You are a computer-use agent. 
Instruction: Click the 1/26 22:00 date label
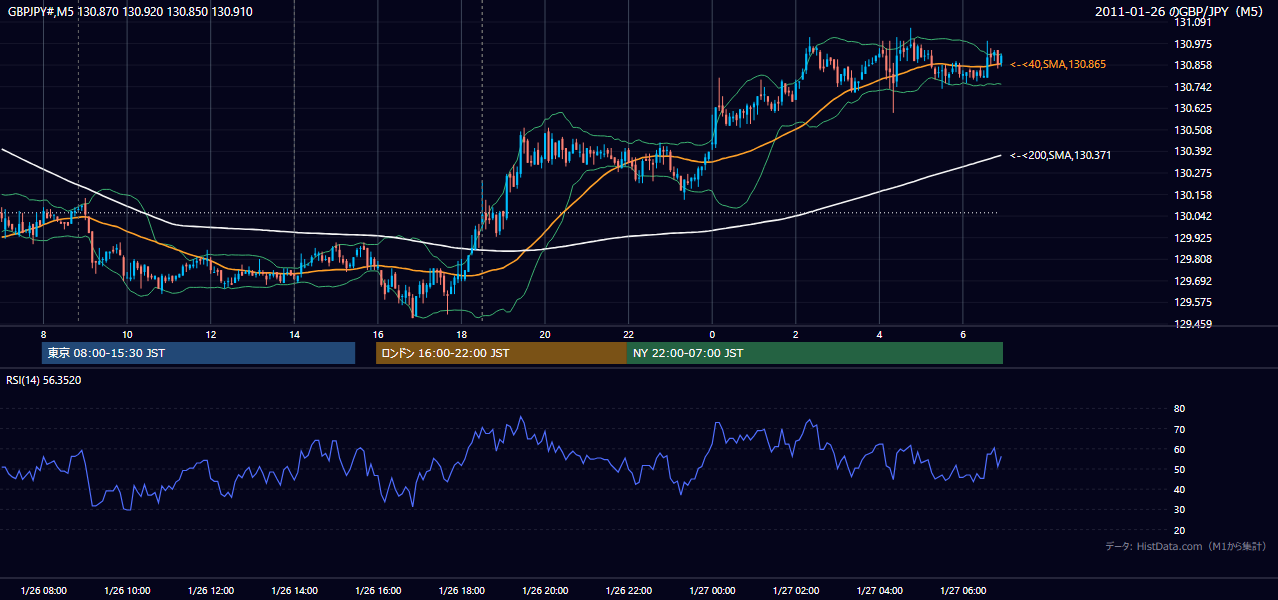coord(628,591)
